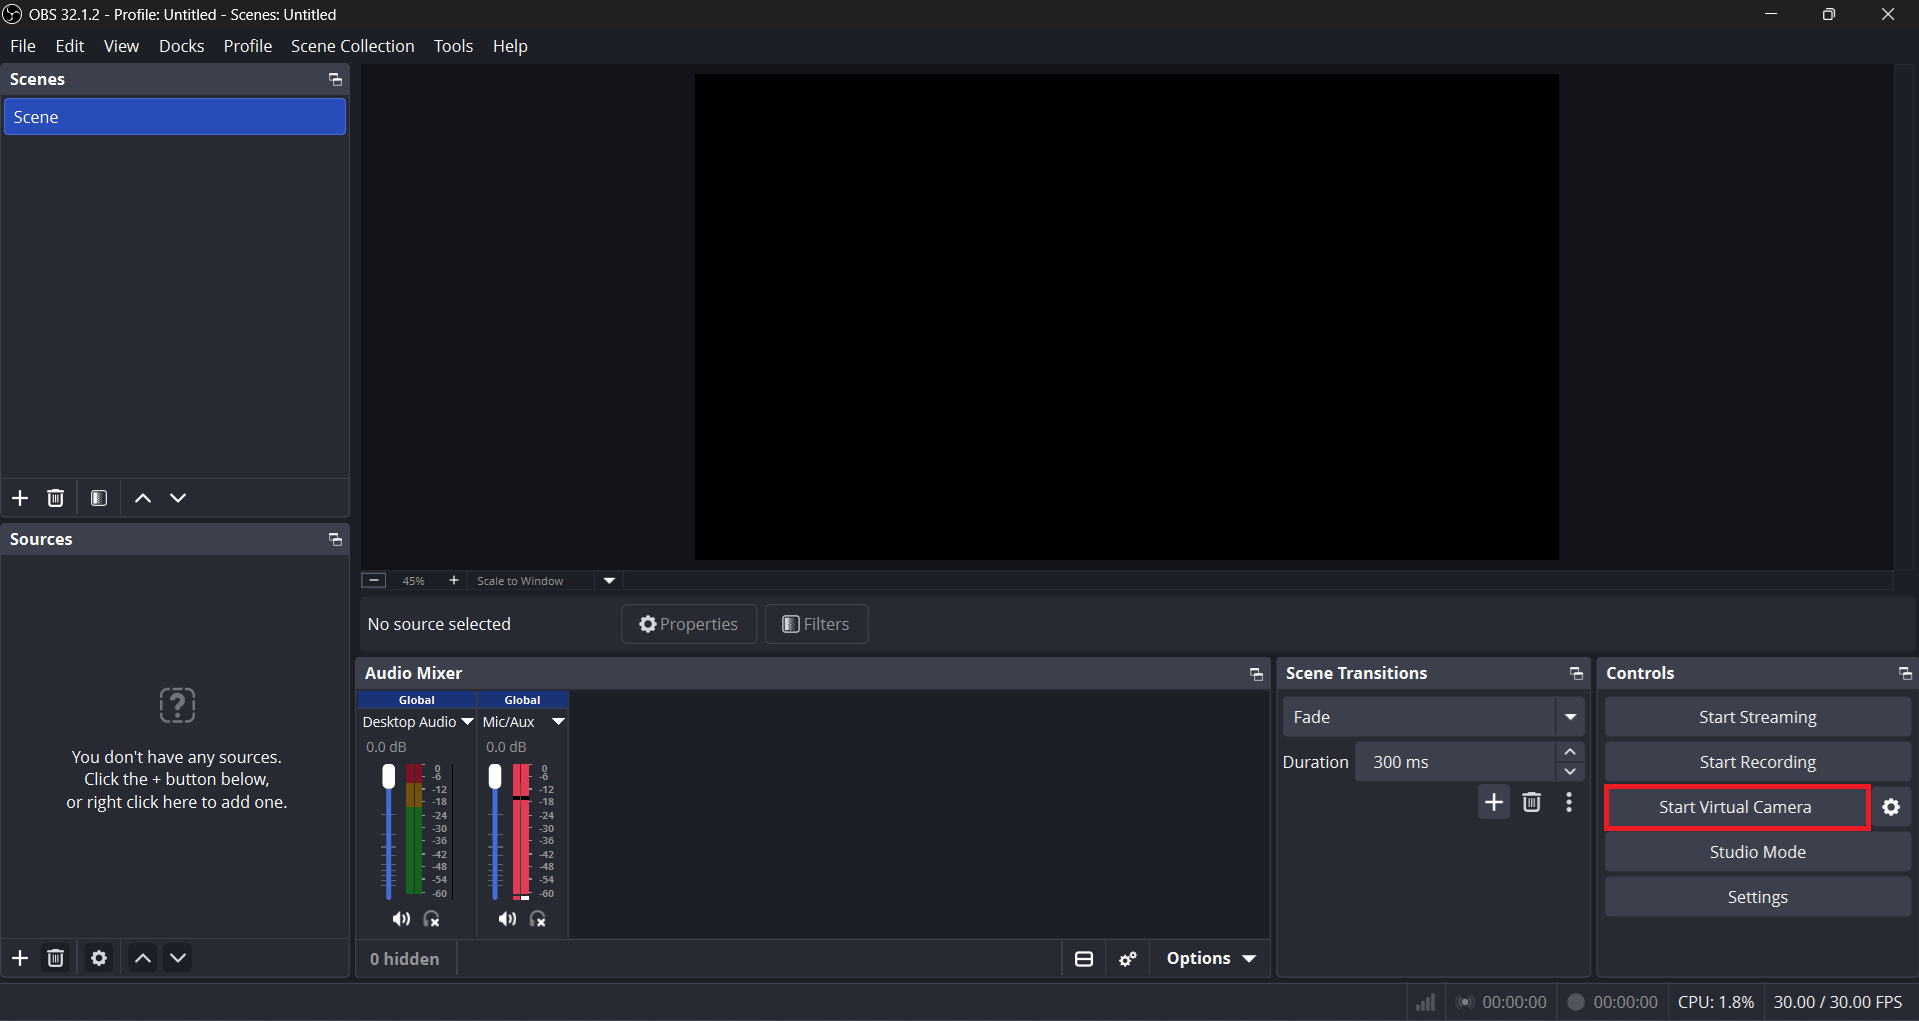Pop out the Scene Transitions dock
This screenshot has width=1919, height=1021.
click(x=1576, y=674)
